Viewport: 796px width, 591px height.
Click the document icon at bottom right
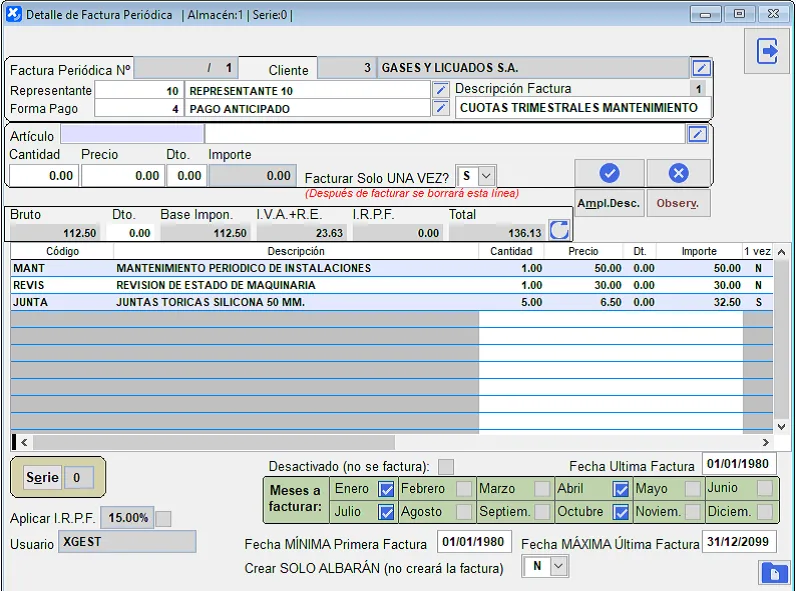tap(773, 573)
